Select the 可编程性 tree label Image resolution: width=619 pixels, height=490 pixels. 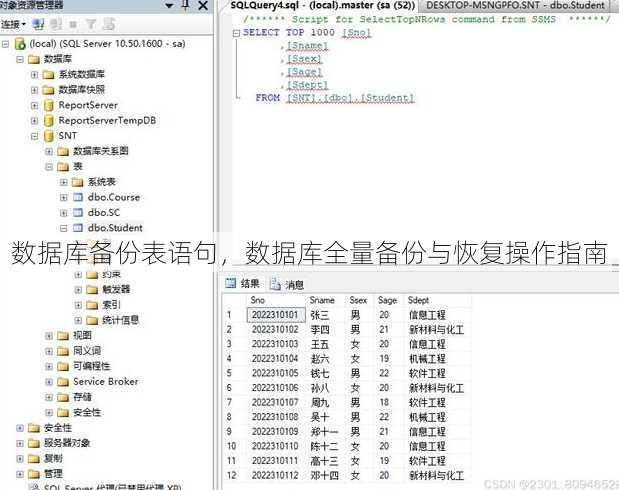92,366
